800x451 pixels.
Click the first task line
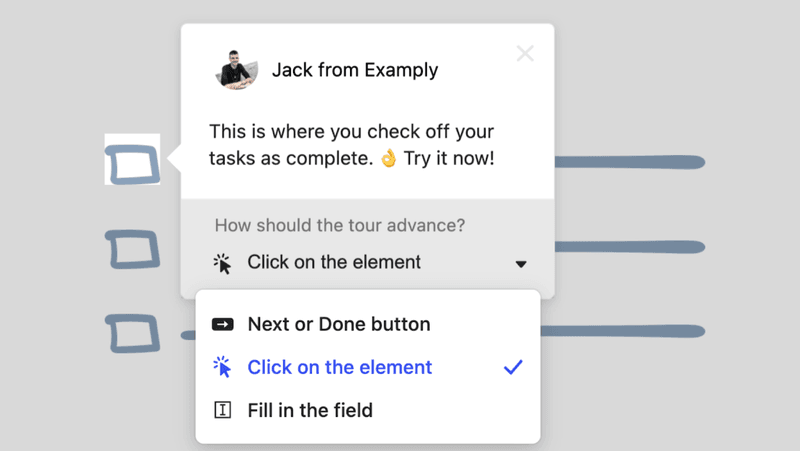coord(630,162)
